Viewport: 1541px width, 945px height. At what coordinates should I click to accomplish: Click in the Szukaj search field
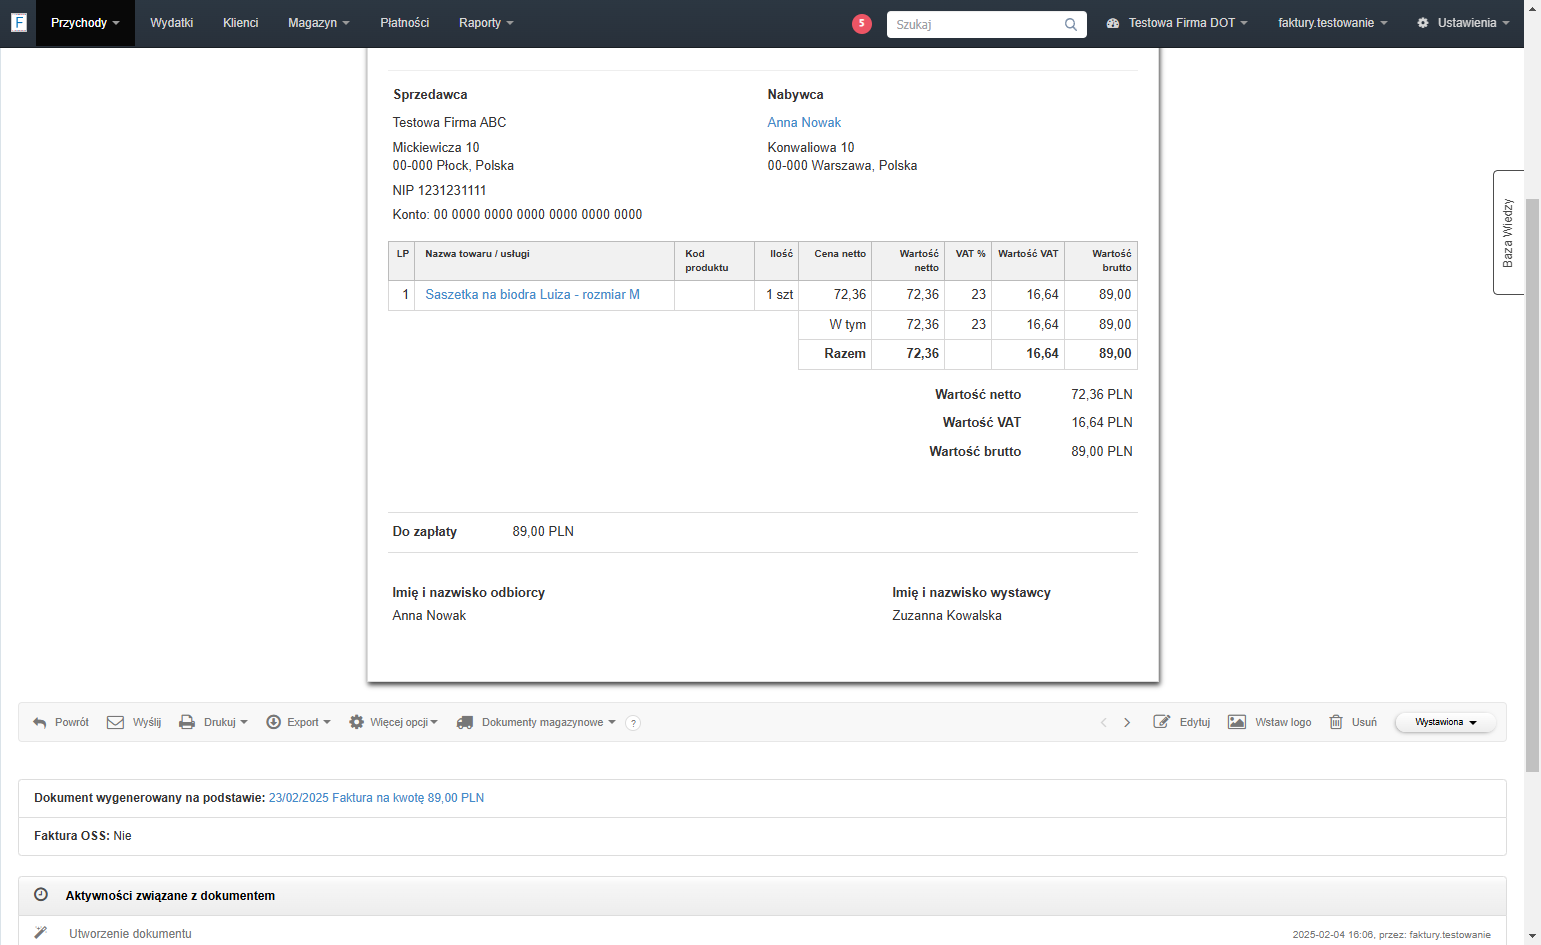(x=974, y=24)
